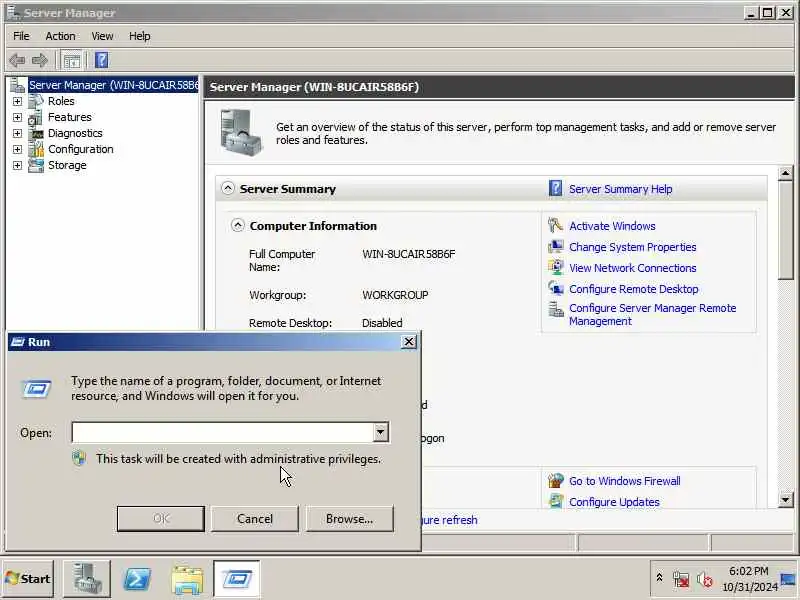Click the firewall icon beside Go to Windows Firewall
Screen dimensions: 800x600
[555, 481]
